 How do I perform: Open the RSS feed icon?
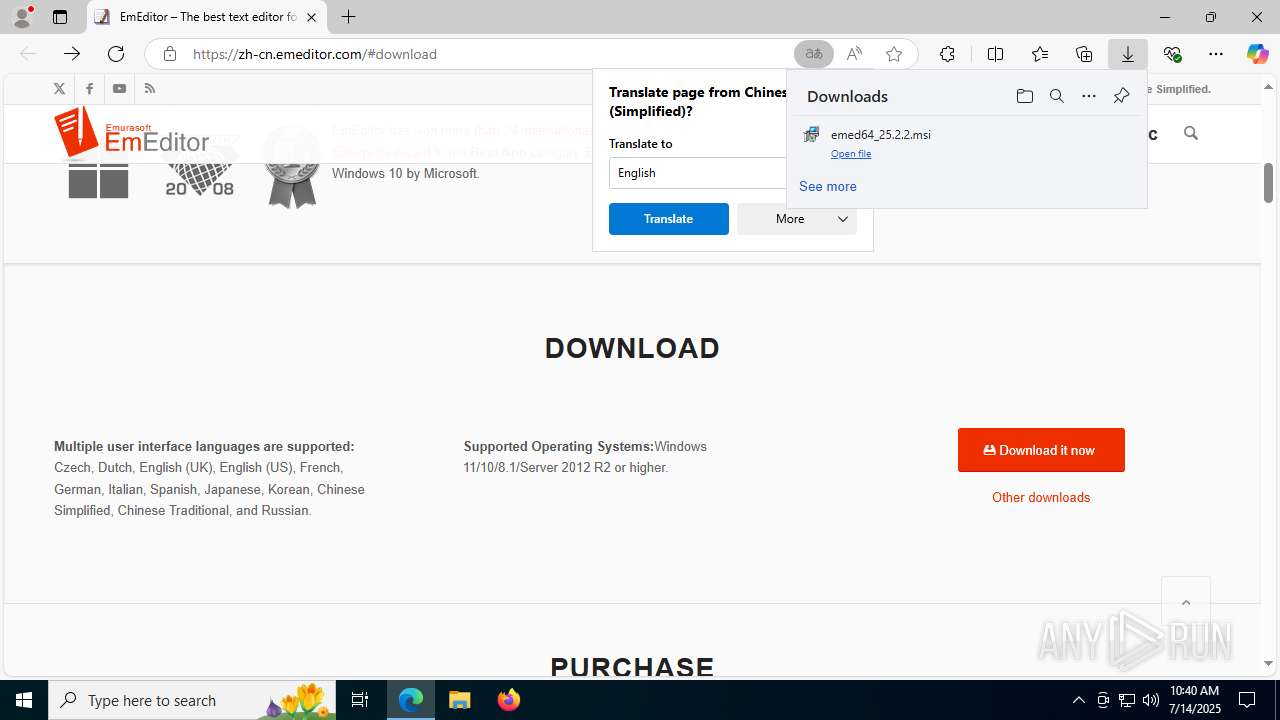pyautogui.click(x=150, y=89)
